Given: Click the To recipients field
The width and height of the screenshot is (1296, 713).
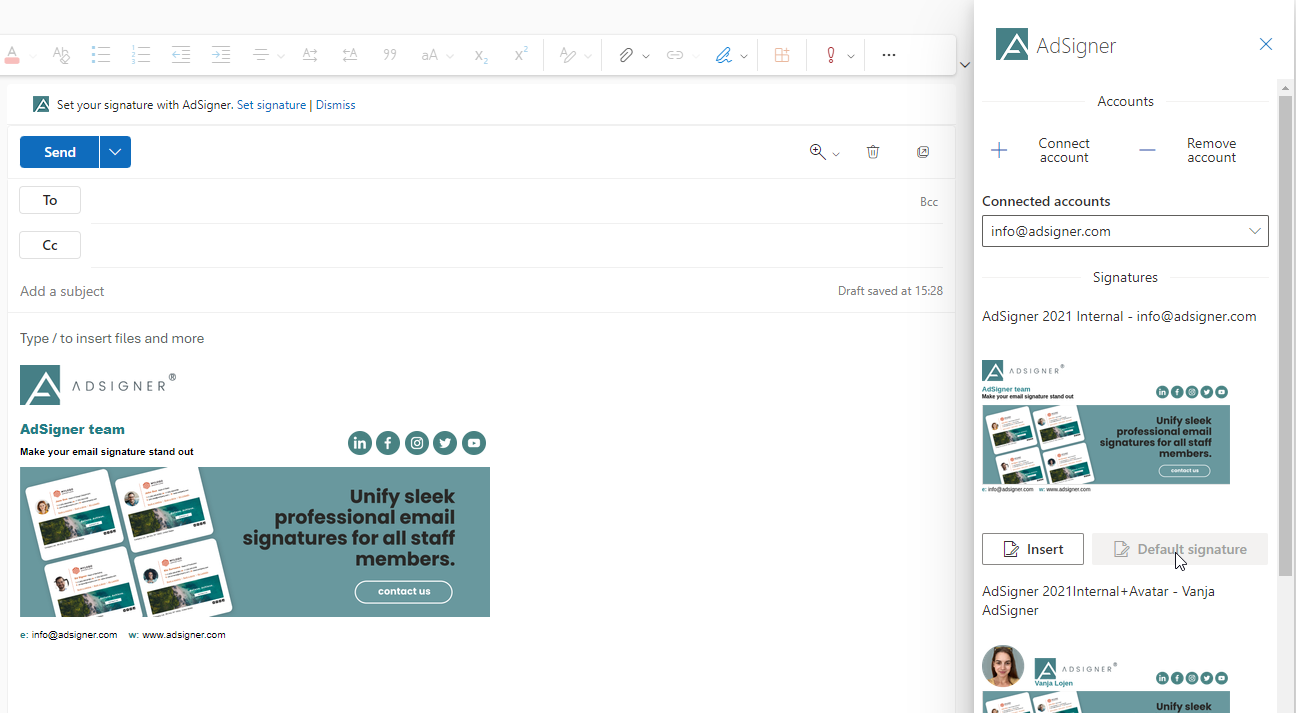Looking at the screenshot, I should click(x=500, y=201).
